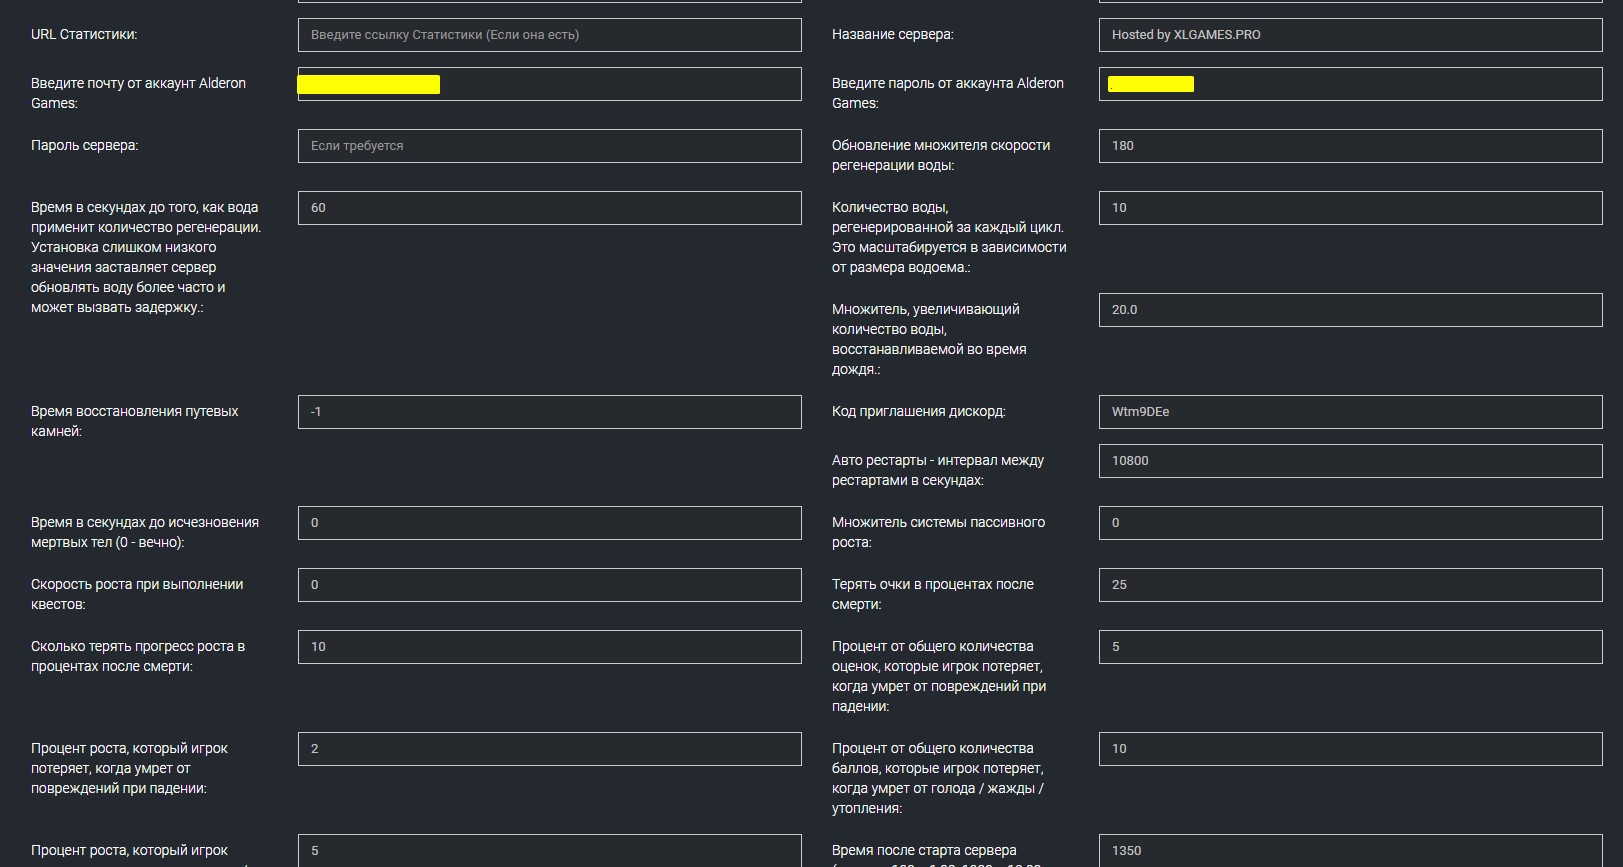Click the Пароль сервера input field
The image size is (1623, 867).
[549, 146]
